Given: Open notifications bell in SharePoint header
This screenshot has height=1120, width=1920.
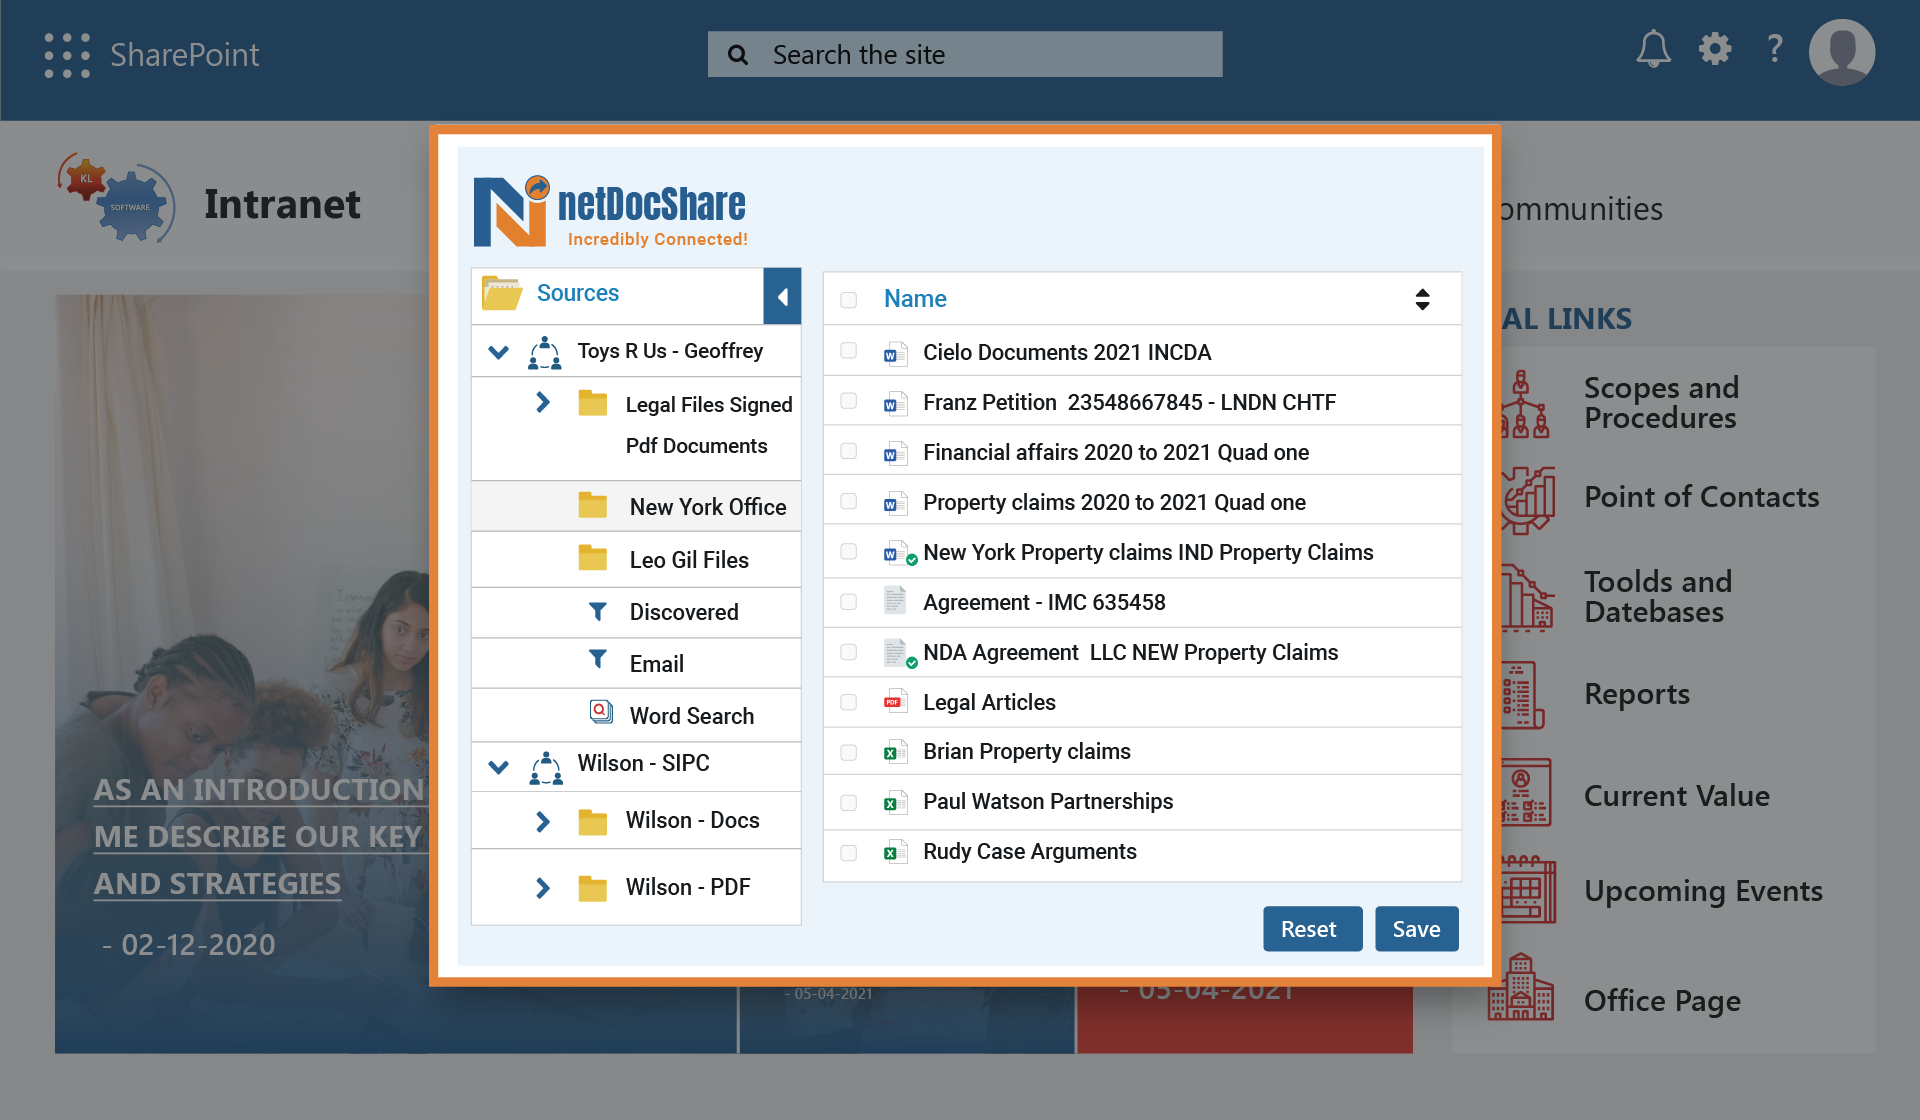Looking at the screenshot, I should (x=1653, y=49).
